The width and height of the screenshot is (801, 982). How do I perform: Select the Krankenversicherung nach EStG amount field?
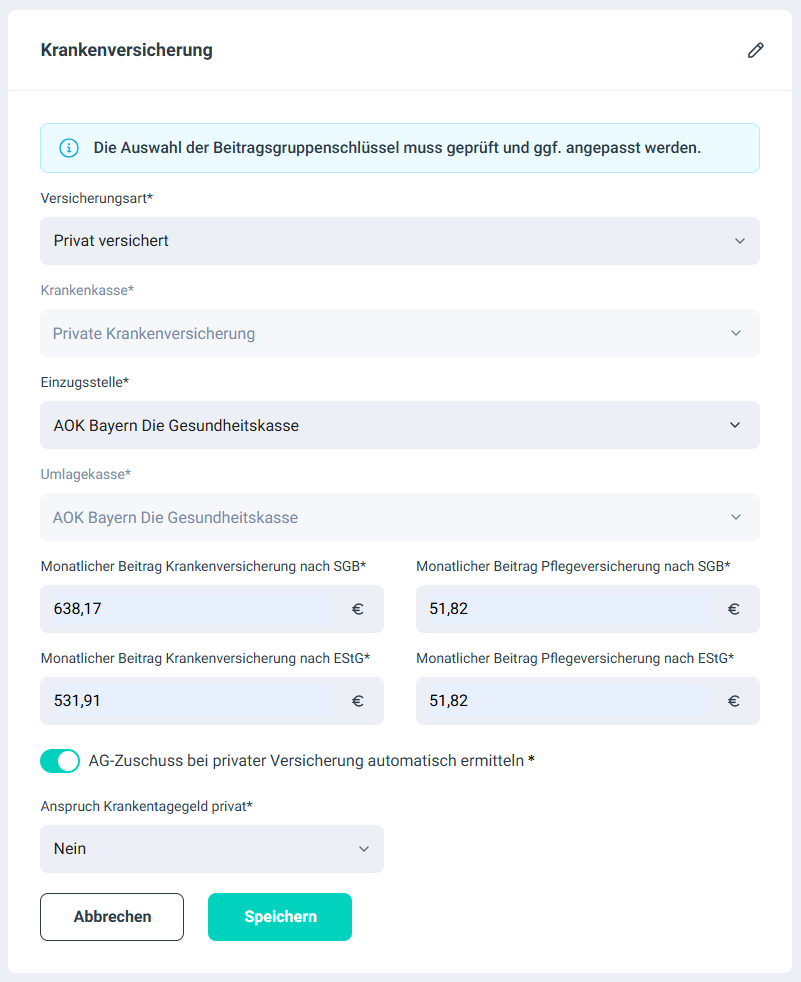(x=186, y=701)
